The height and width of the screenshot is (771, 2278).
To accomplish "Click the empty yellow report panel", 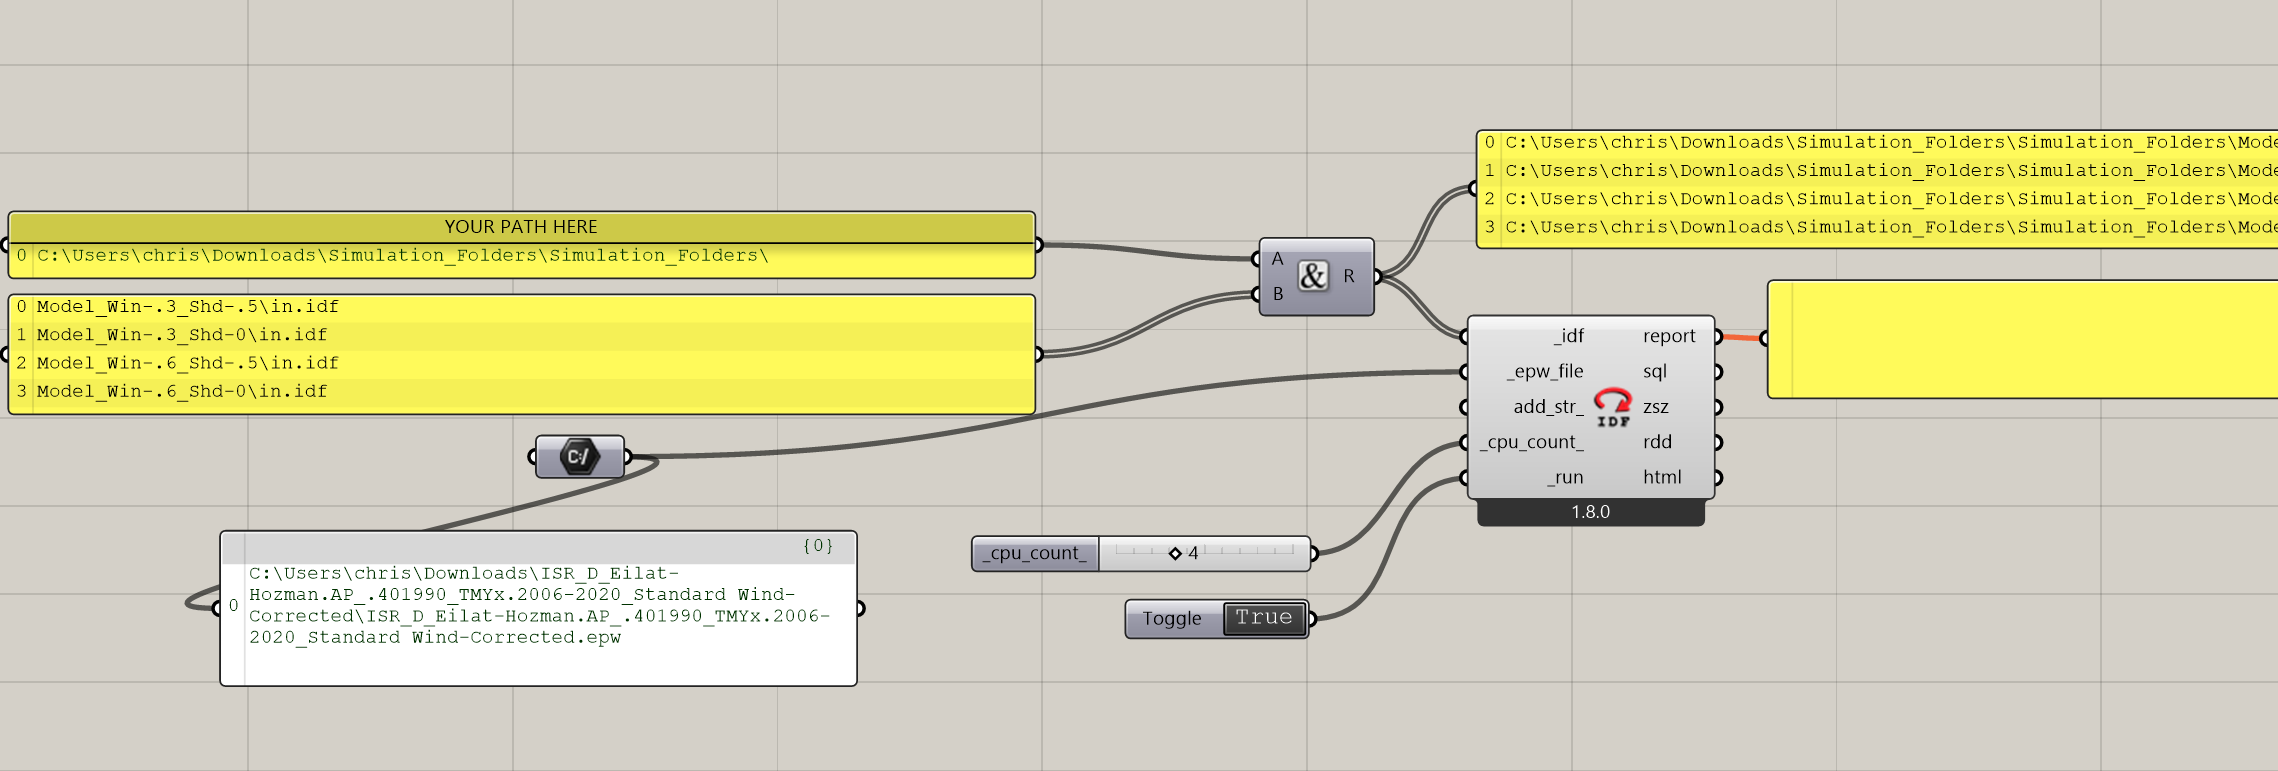I will click(2023, 339).
